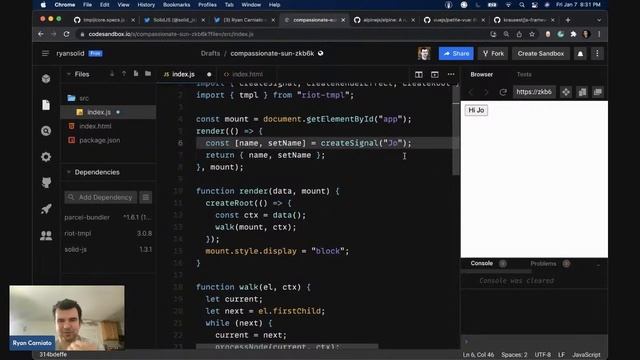This screenshot has height=360, width=640.
Task: Open the Chrome Bookmarks menu
Action: point(176,5)
